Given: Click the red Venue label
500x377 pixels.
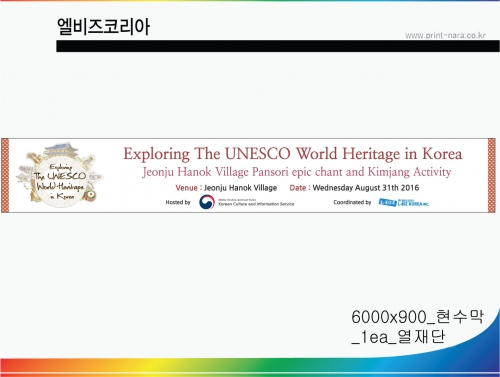Looking at the screenshot, I should click(186, 188).
